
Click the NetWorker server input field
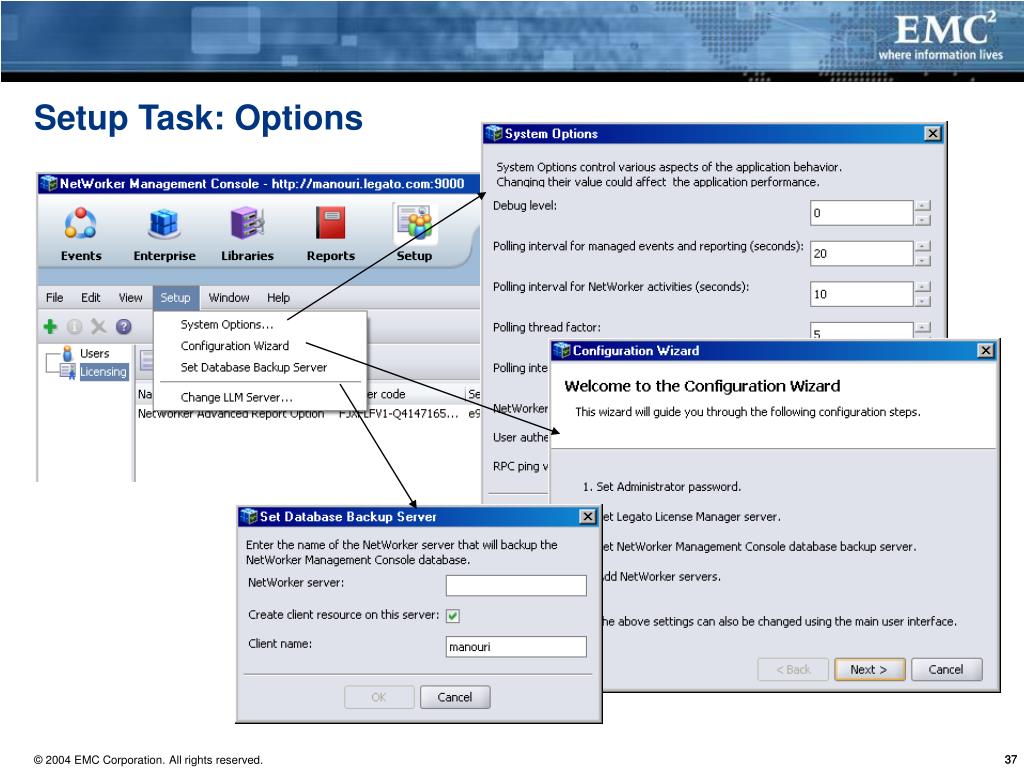[516, 585]
